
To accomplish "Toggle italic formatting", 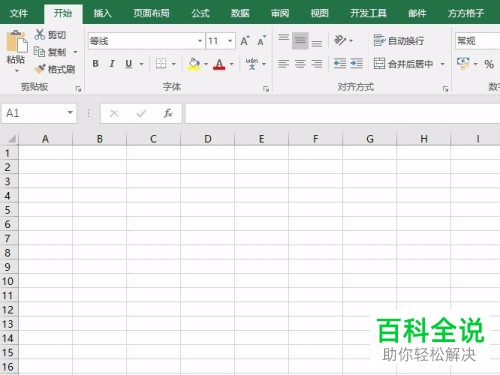I will (x=112, y=63).
